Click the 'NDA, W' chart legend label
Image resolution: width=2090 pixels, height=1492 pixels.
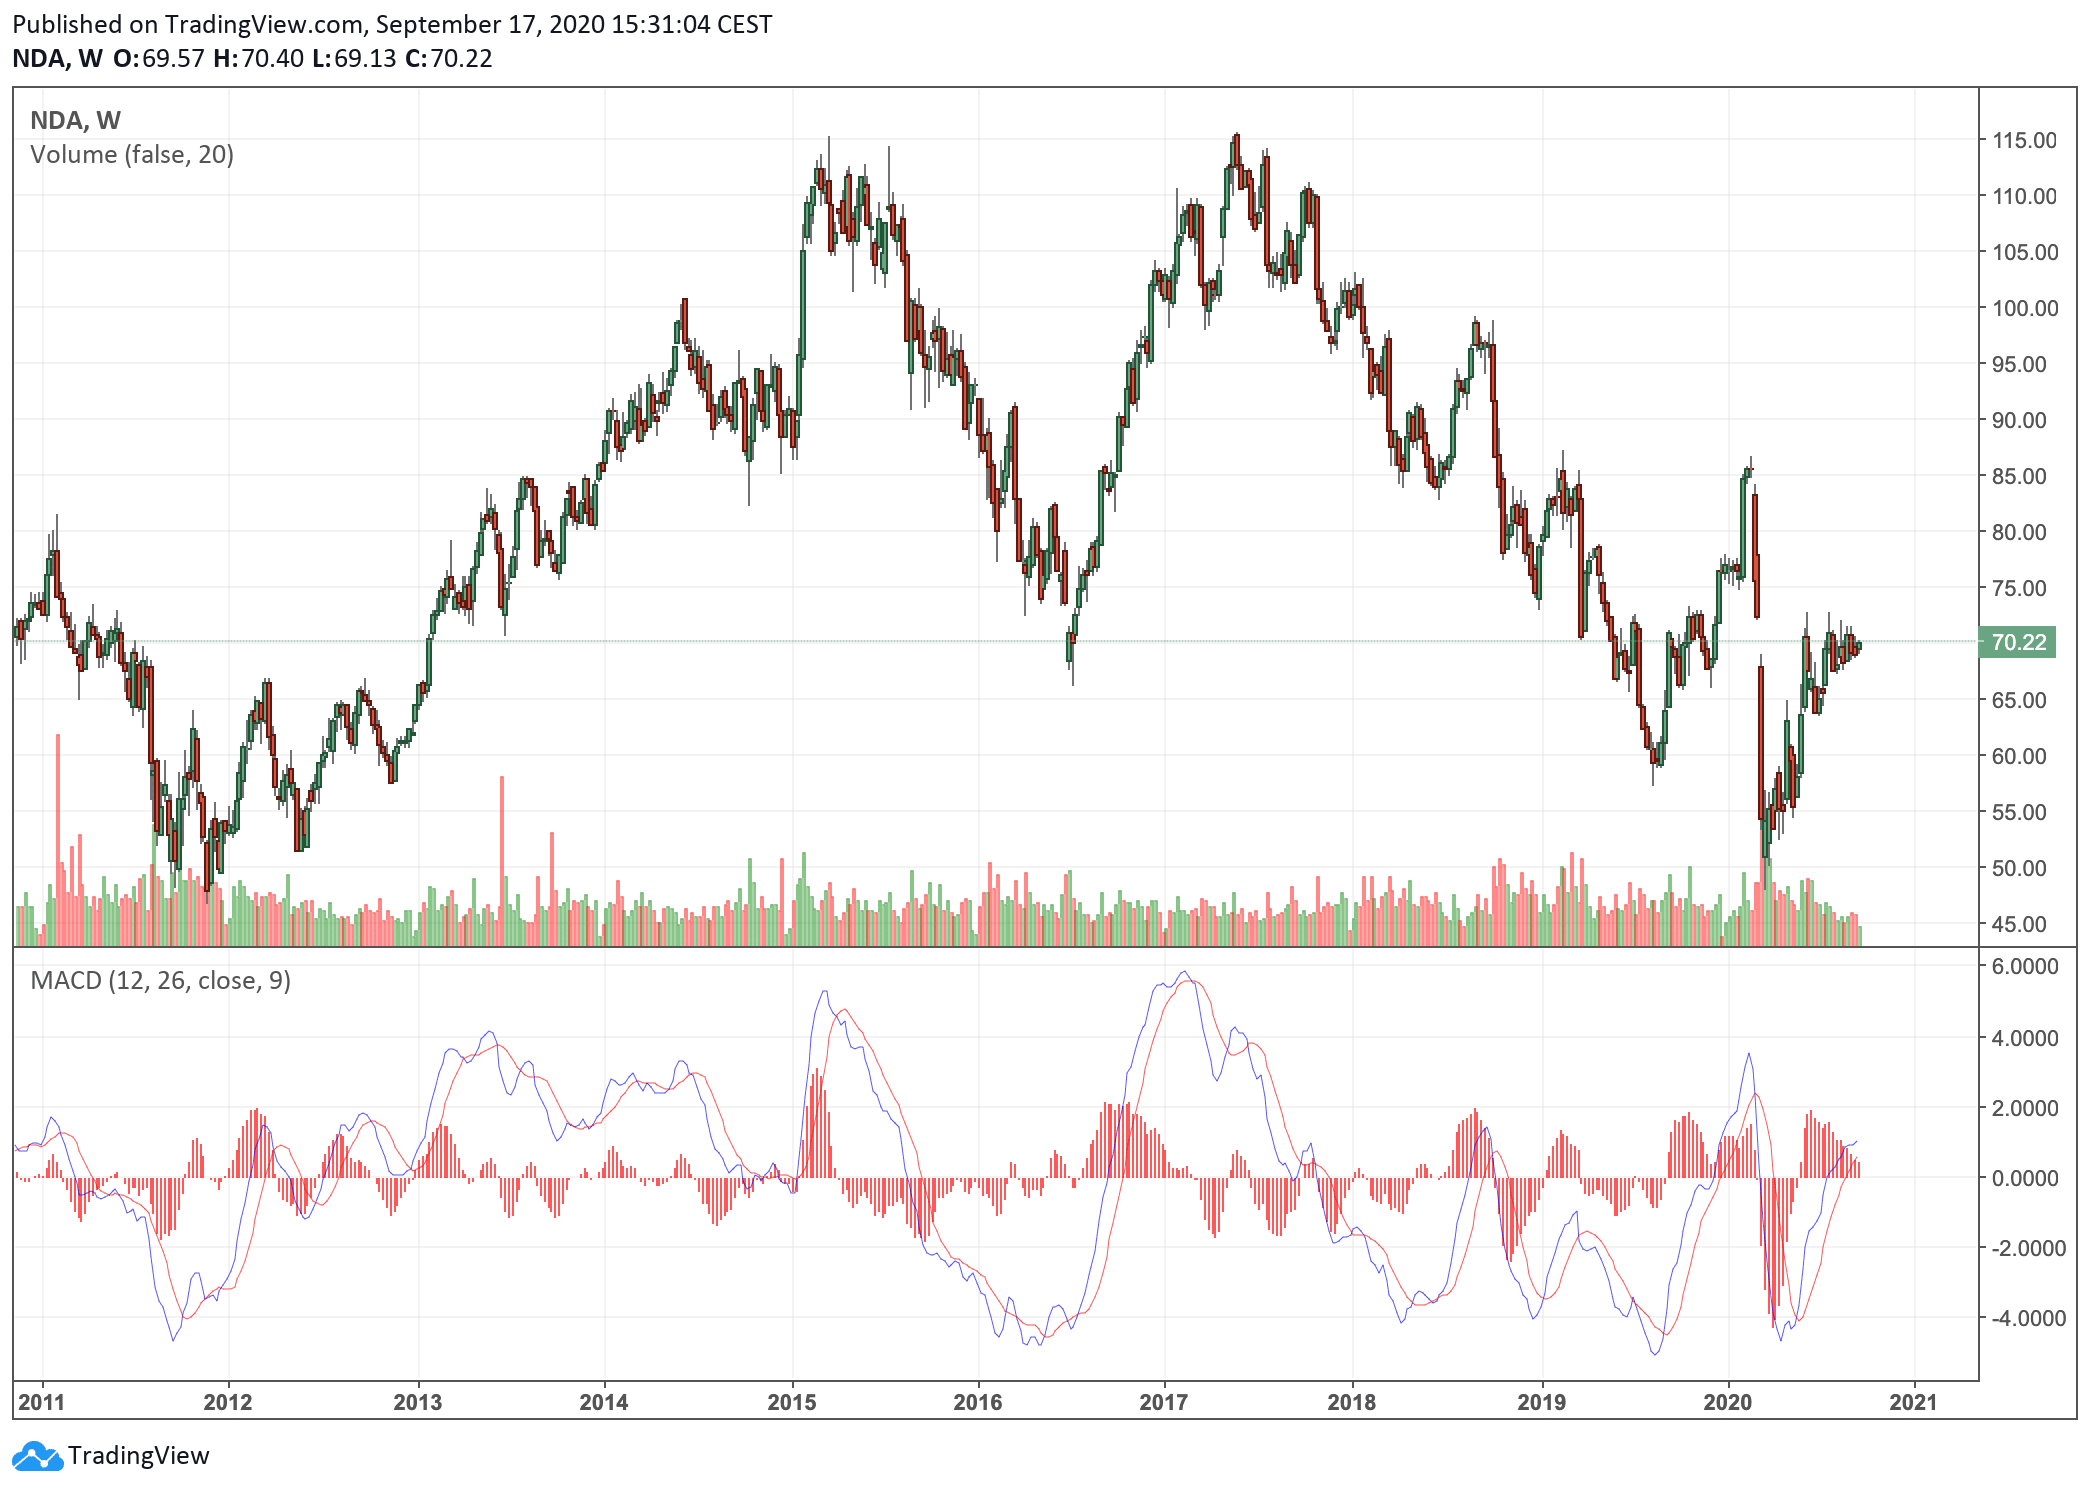tap(75, 121)
